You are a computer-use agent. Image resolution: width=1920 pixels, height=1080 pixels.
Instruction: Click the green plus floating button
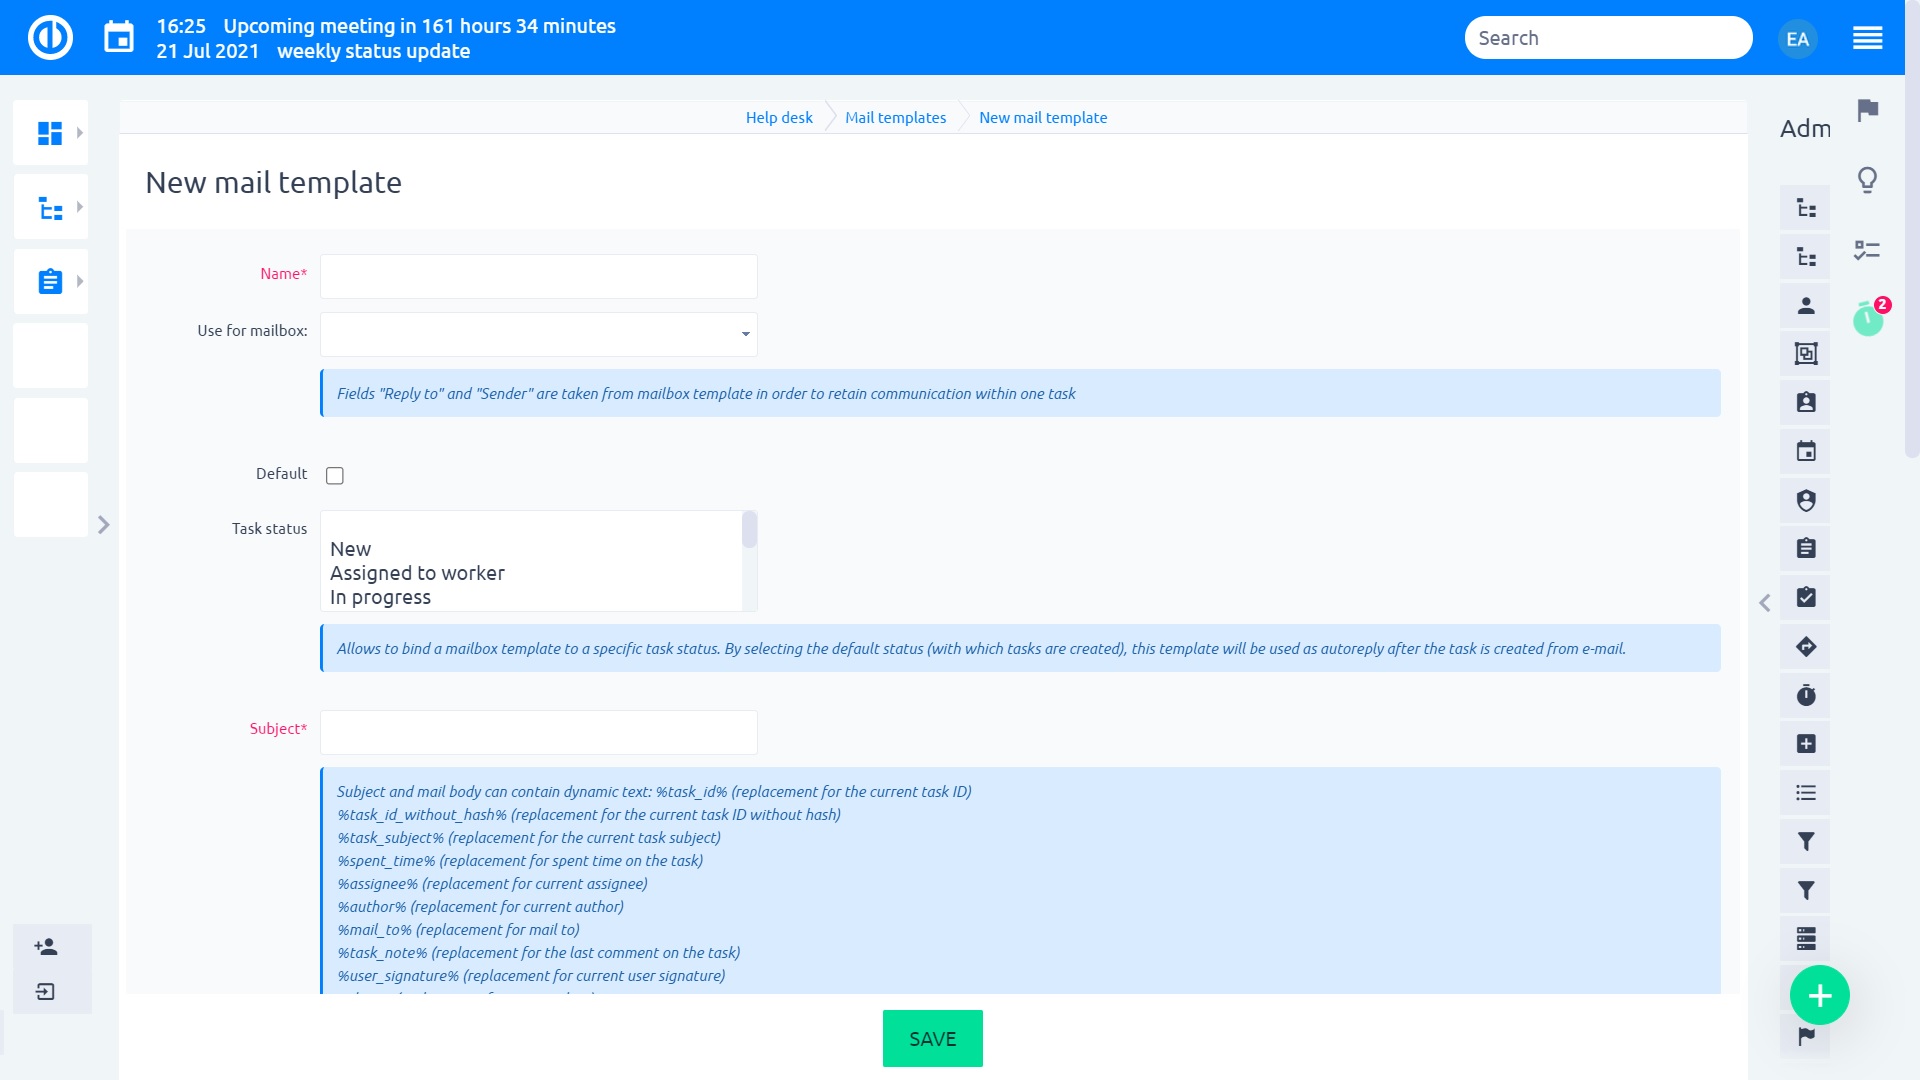[x=1819, y=995]
